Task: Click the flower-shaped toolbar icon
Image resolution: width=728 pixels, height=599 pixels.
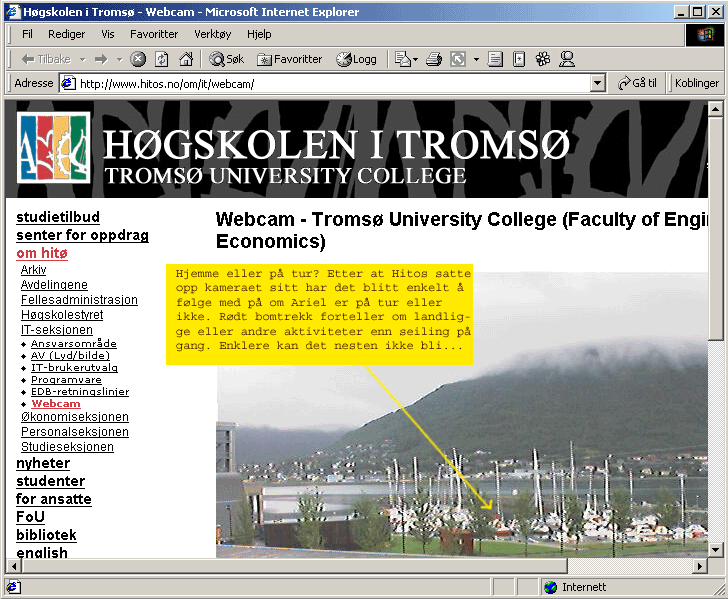Action: point(542,59)
